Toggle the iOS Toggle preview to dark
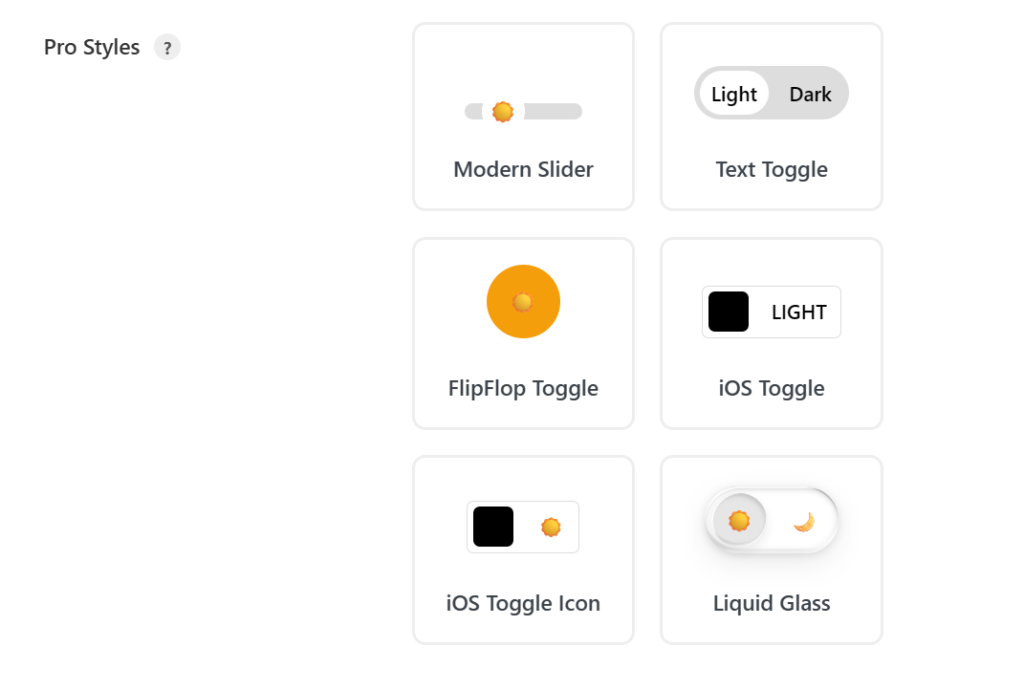 pyautogui.click(x=770, y=311)
